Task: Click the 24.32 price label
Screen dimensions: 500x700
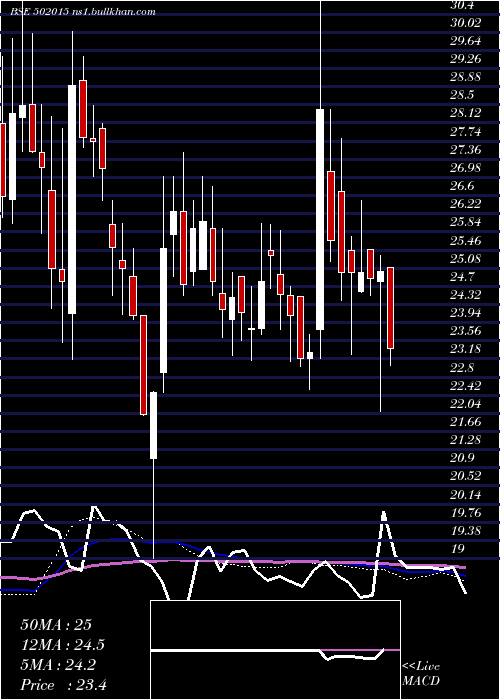Action: [x=466, y=295]
